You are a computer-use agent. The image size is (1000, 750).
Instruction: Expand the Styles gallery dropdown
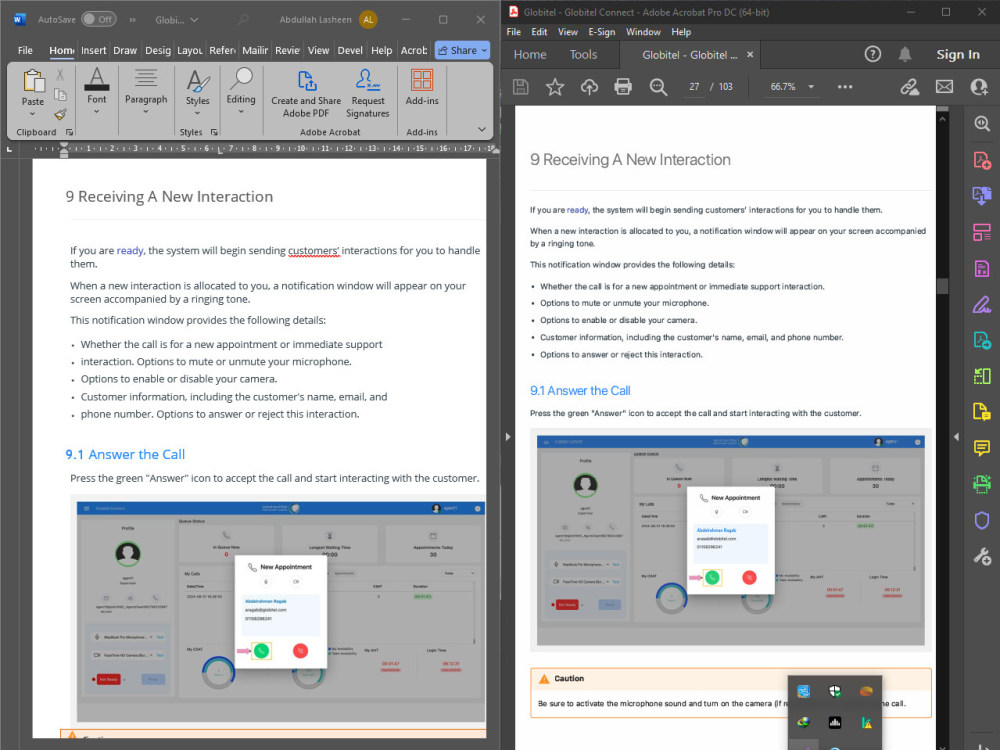[197, 113]
